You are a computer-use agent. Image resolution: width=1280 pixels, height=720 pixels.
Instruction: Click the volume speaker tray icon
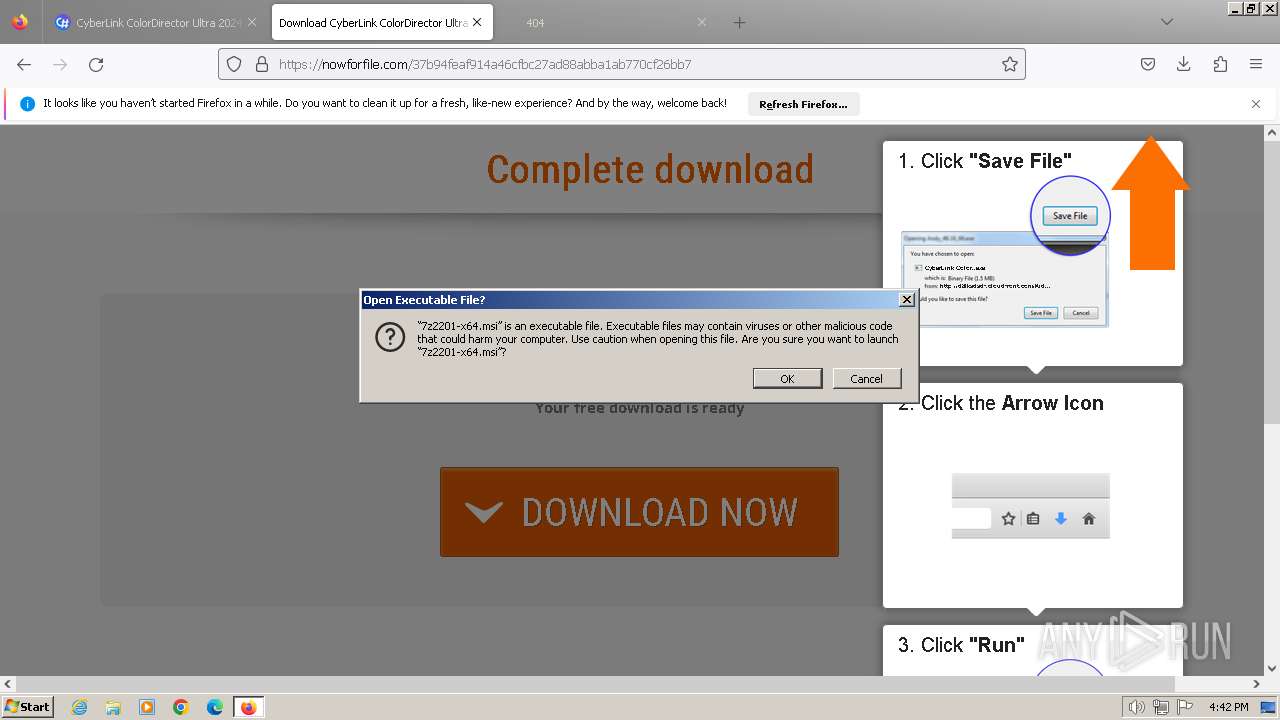click(1136, 707)
